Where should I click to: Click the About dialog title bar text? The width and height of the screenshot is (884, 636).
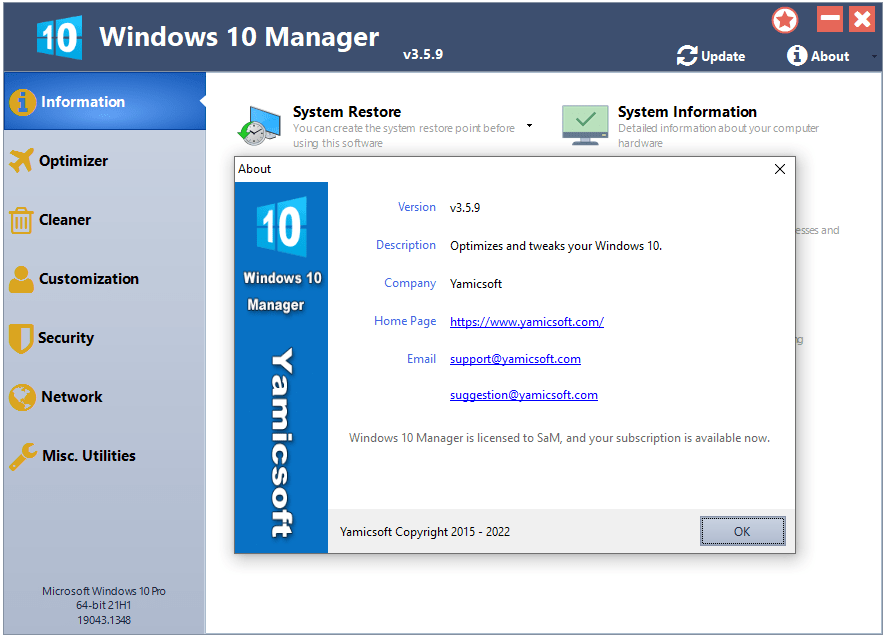(x=254, y=169)
